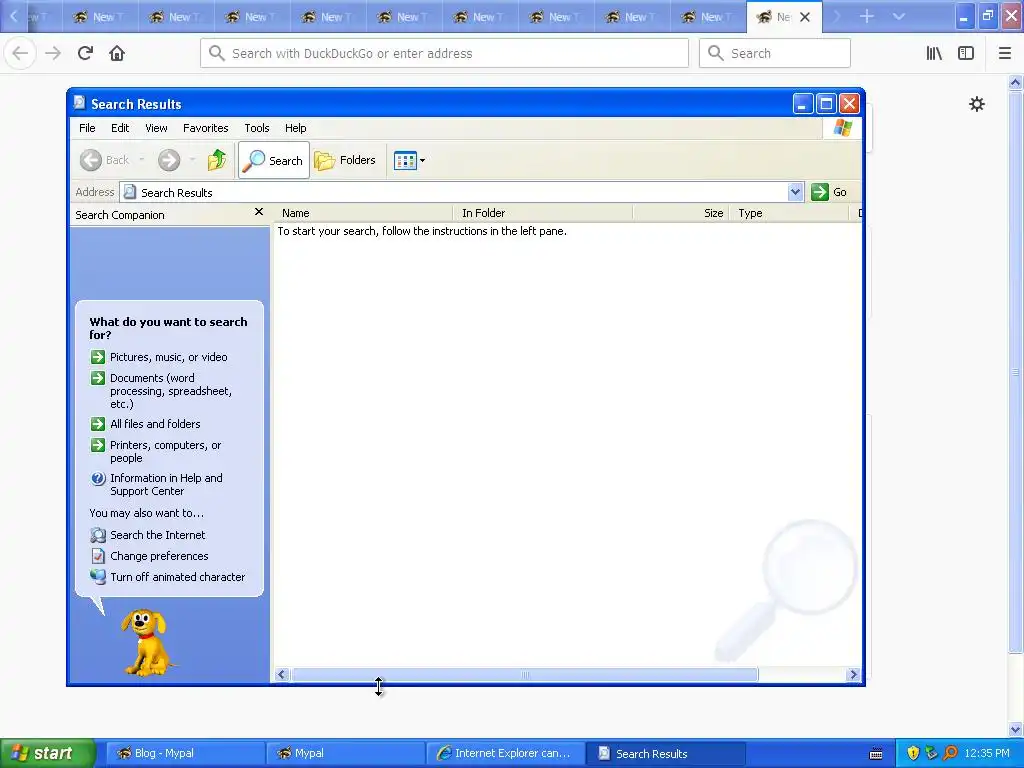Click the Windows Start button
The image size is (1024, 768).
[x=47, y=753]
